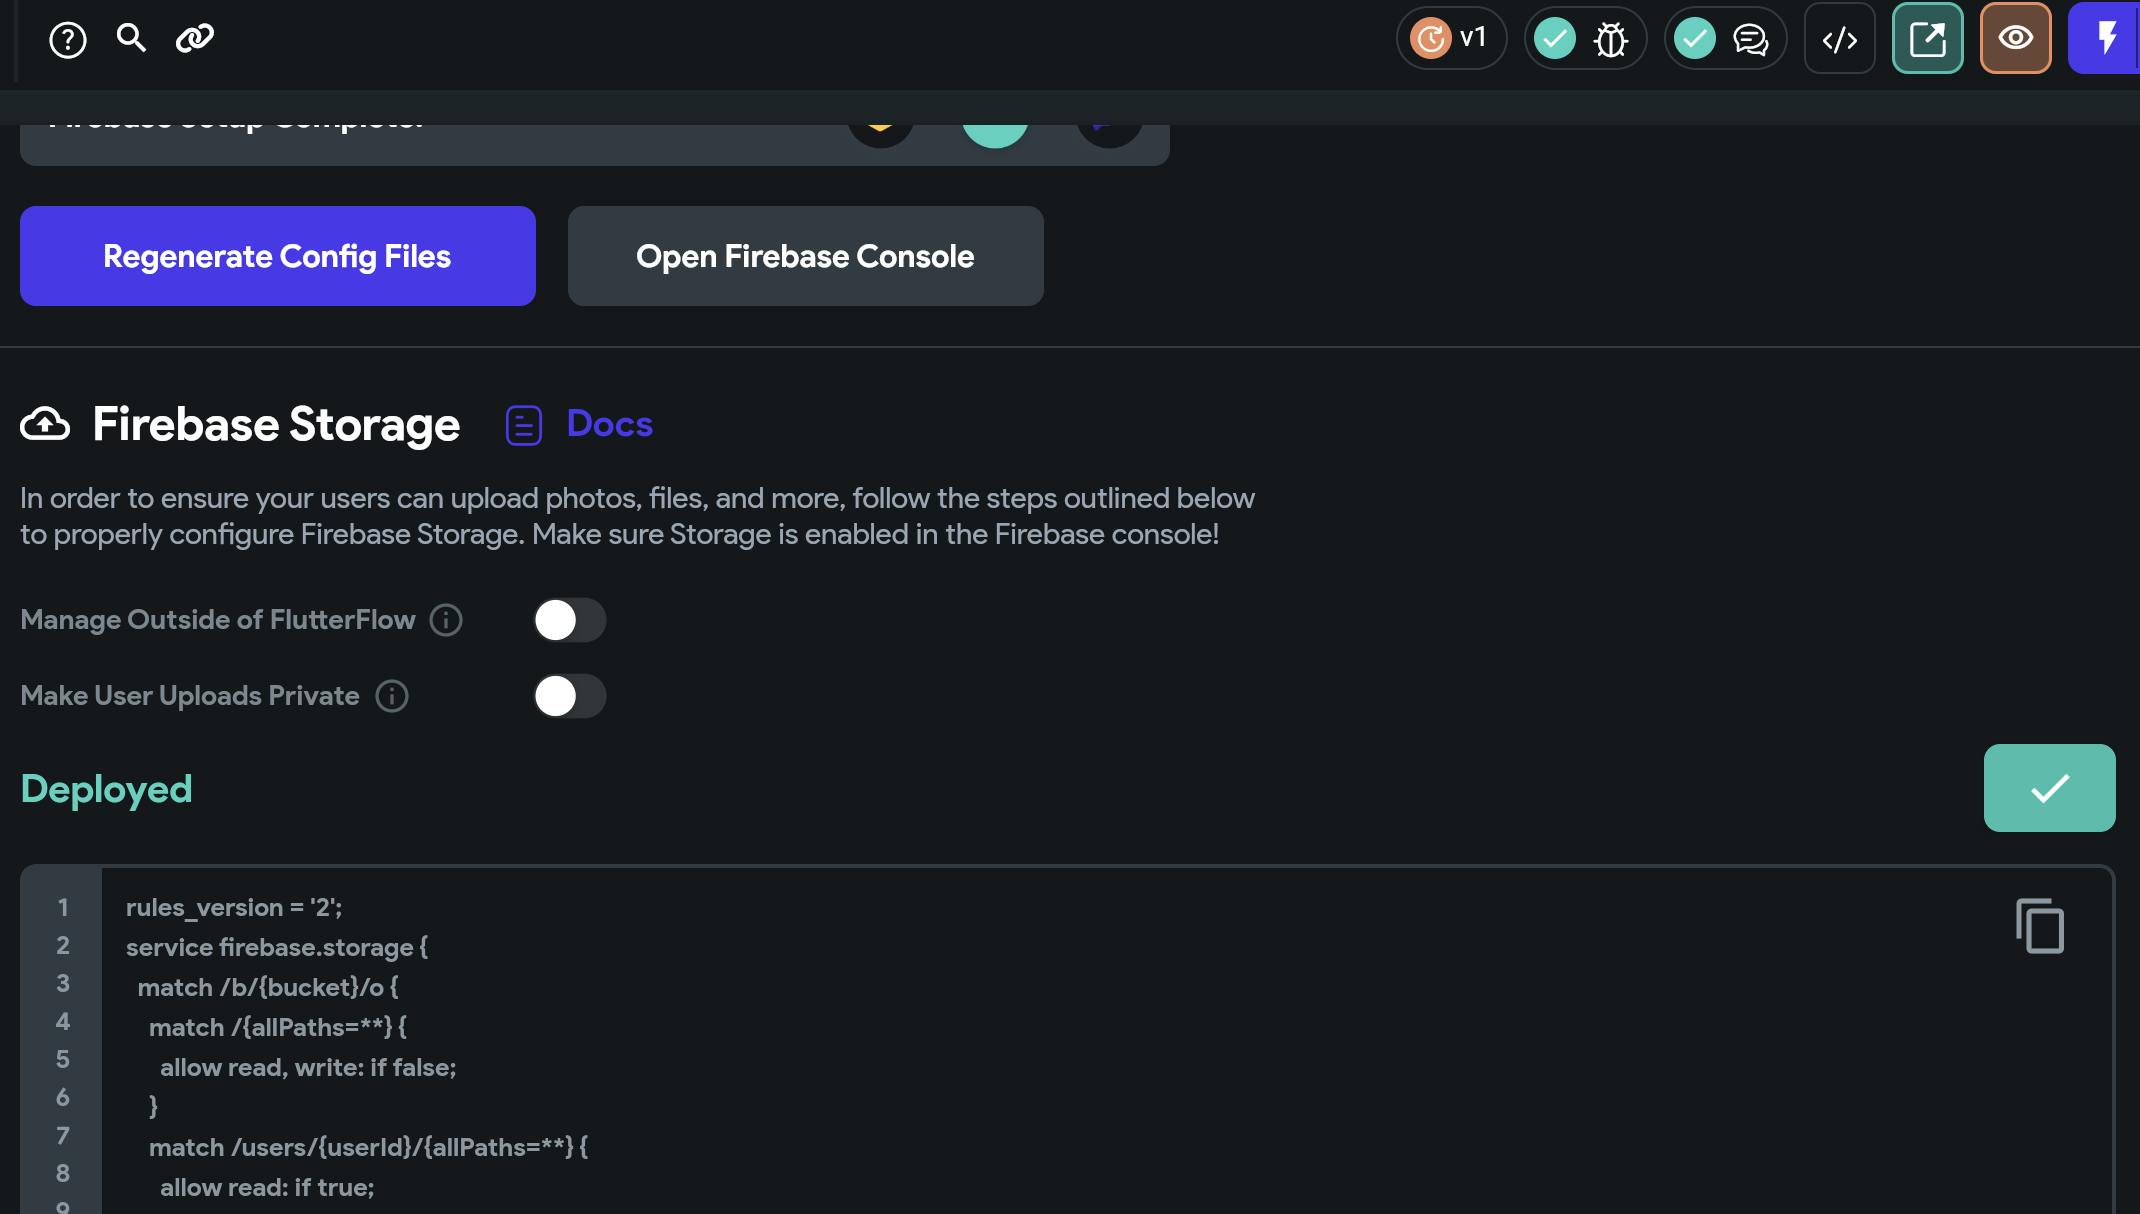Click the open-in-new-window share icon

pos(1927,39)
